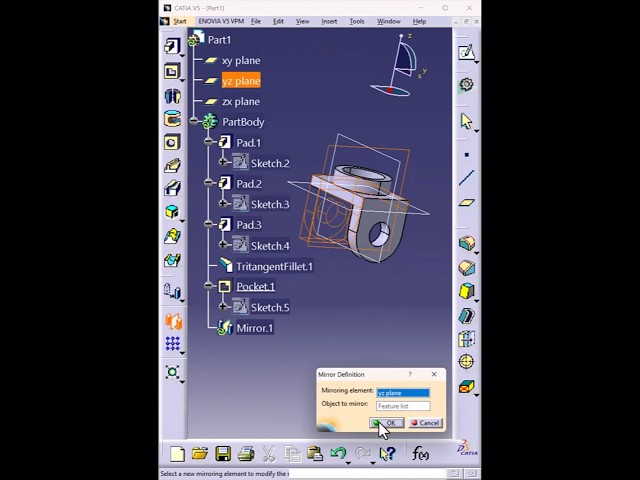The image size is (640, 480).
Task: Select xy plane in the tree
Action: coord(241,60)
